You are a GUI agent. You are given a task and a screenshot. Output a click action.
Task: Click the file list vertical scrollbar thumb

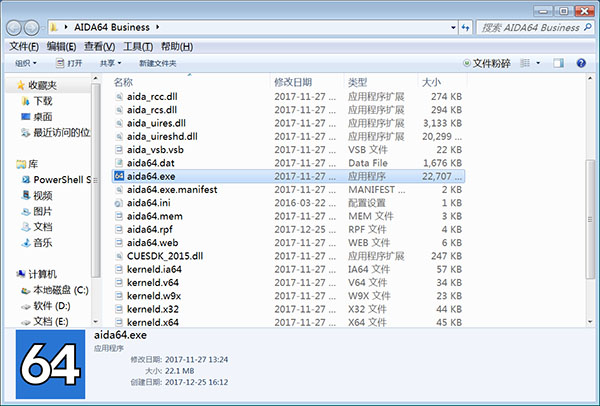click(590, 220)
